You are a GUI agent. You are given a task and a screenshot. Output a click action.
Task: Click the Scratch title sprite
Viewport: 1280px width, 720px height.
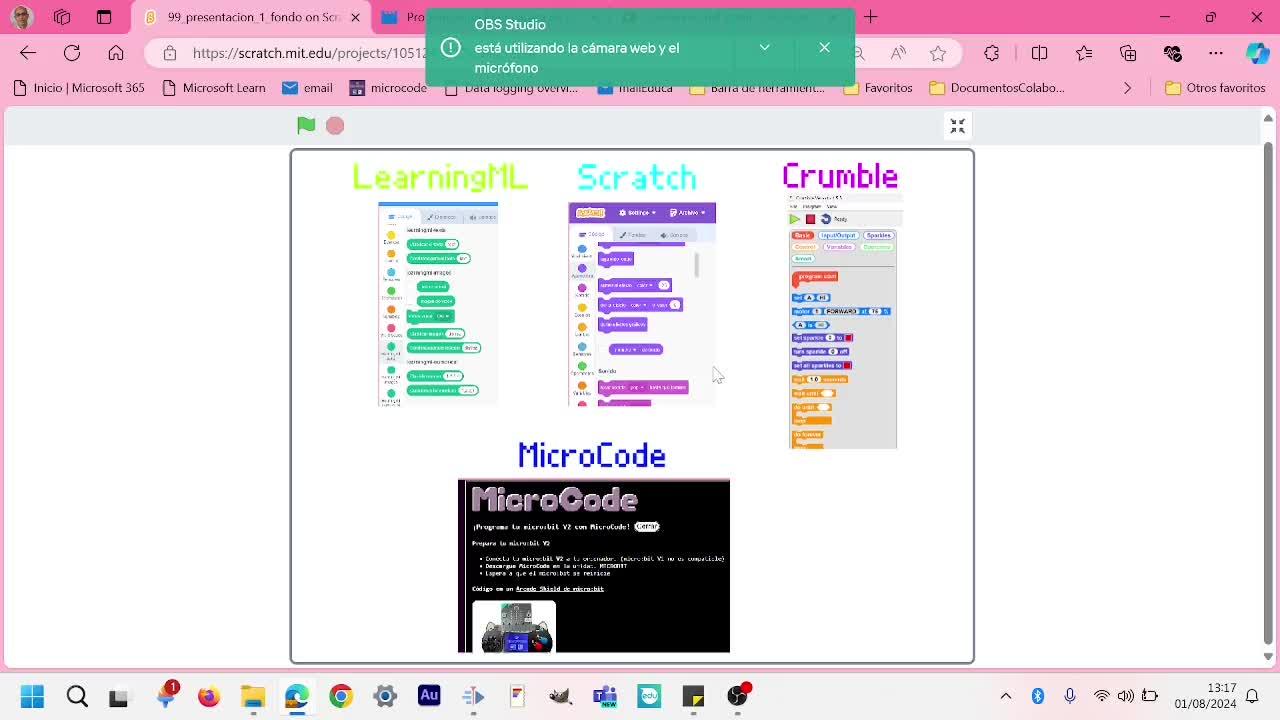coord(637,177)
